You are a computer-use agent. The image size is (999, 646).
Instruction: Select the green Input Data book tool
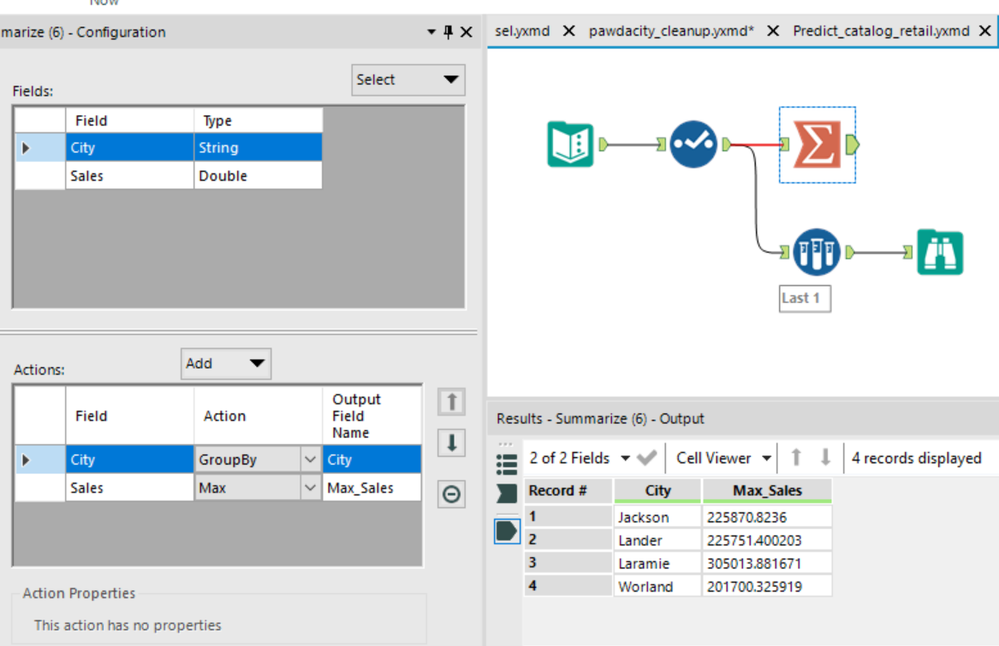(x=570, y=145)
